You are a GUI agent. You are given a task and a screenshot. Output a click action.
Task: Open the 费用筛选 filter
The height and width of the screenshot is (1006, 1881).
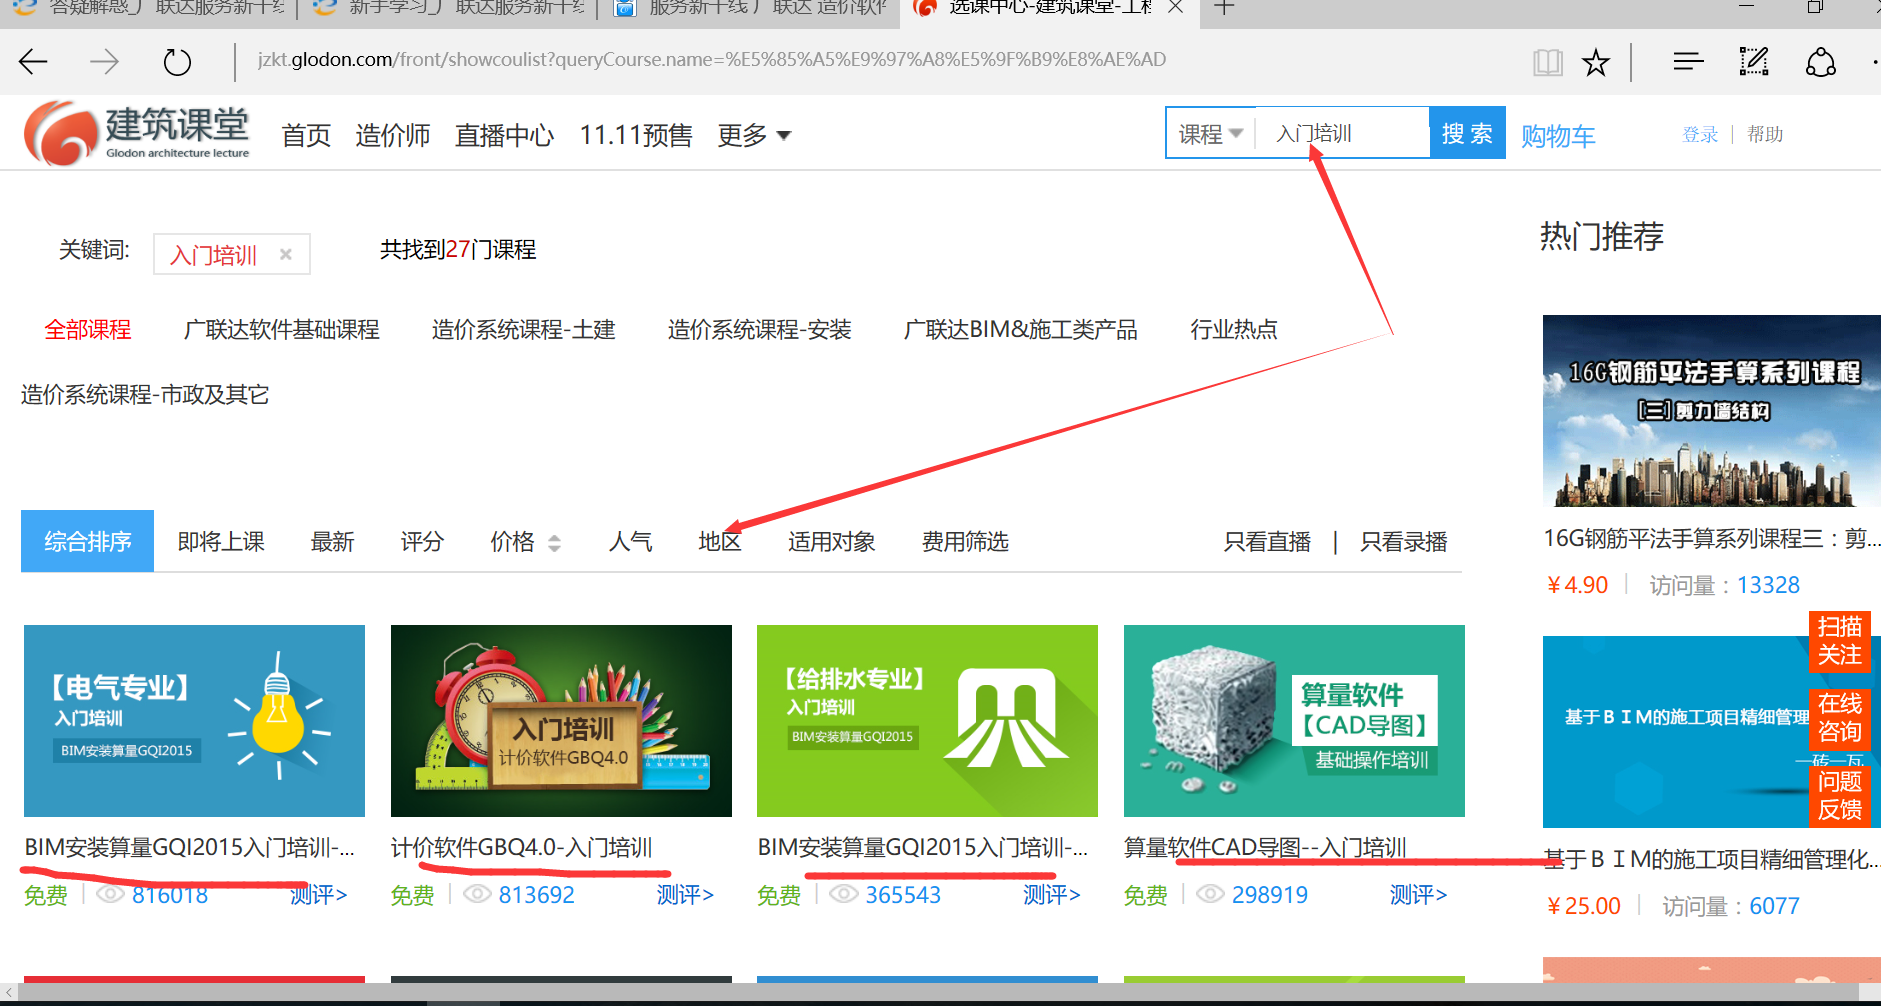tap(965, 542)
